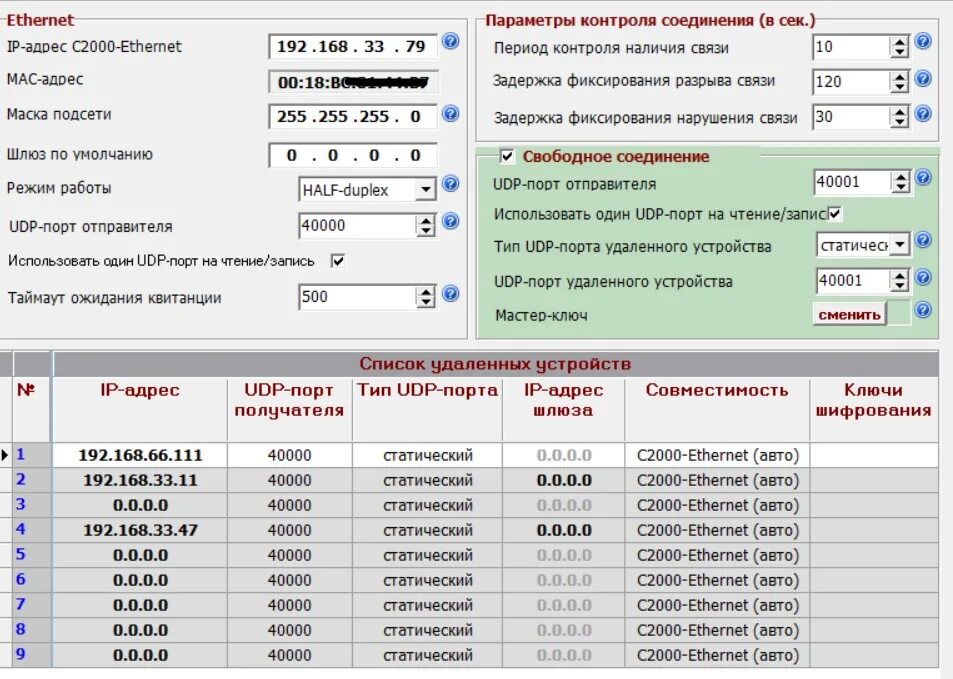Click stepper of Свободное соединение UDP-порт отправителя
Image resolution: width=953 pixels, height=679 pixels.
click(900, 182)
